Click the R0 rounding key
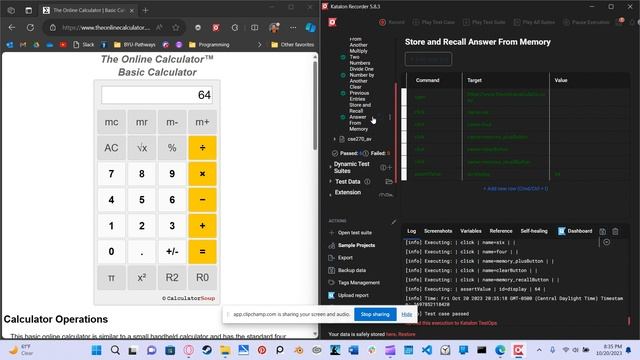640x360 pixels. (202, 278)
